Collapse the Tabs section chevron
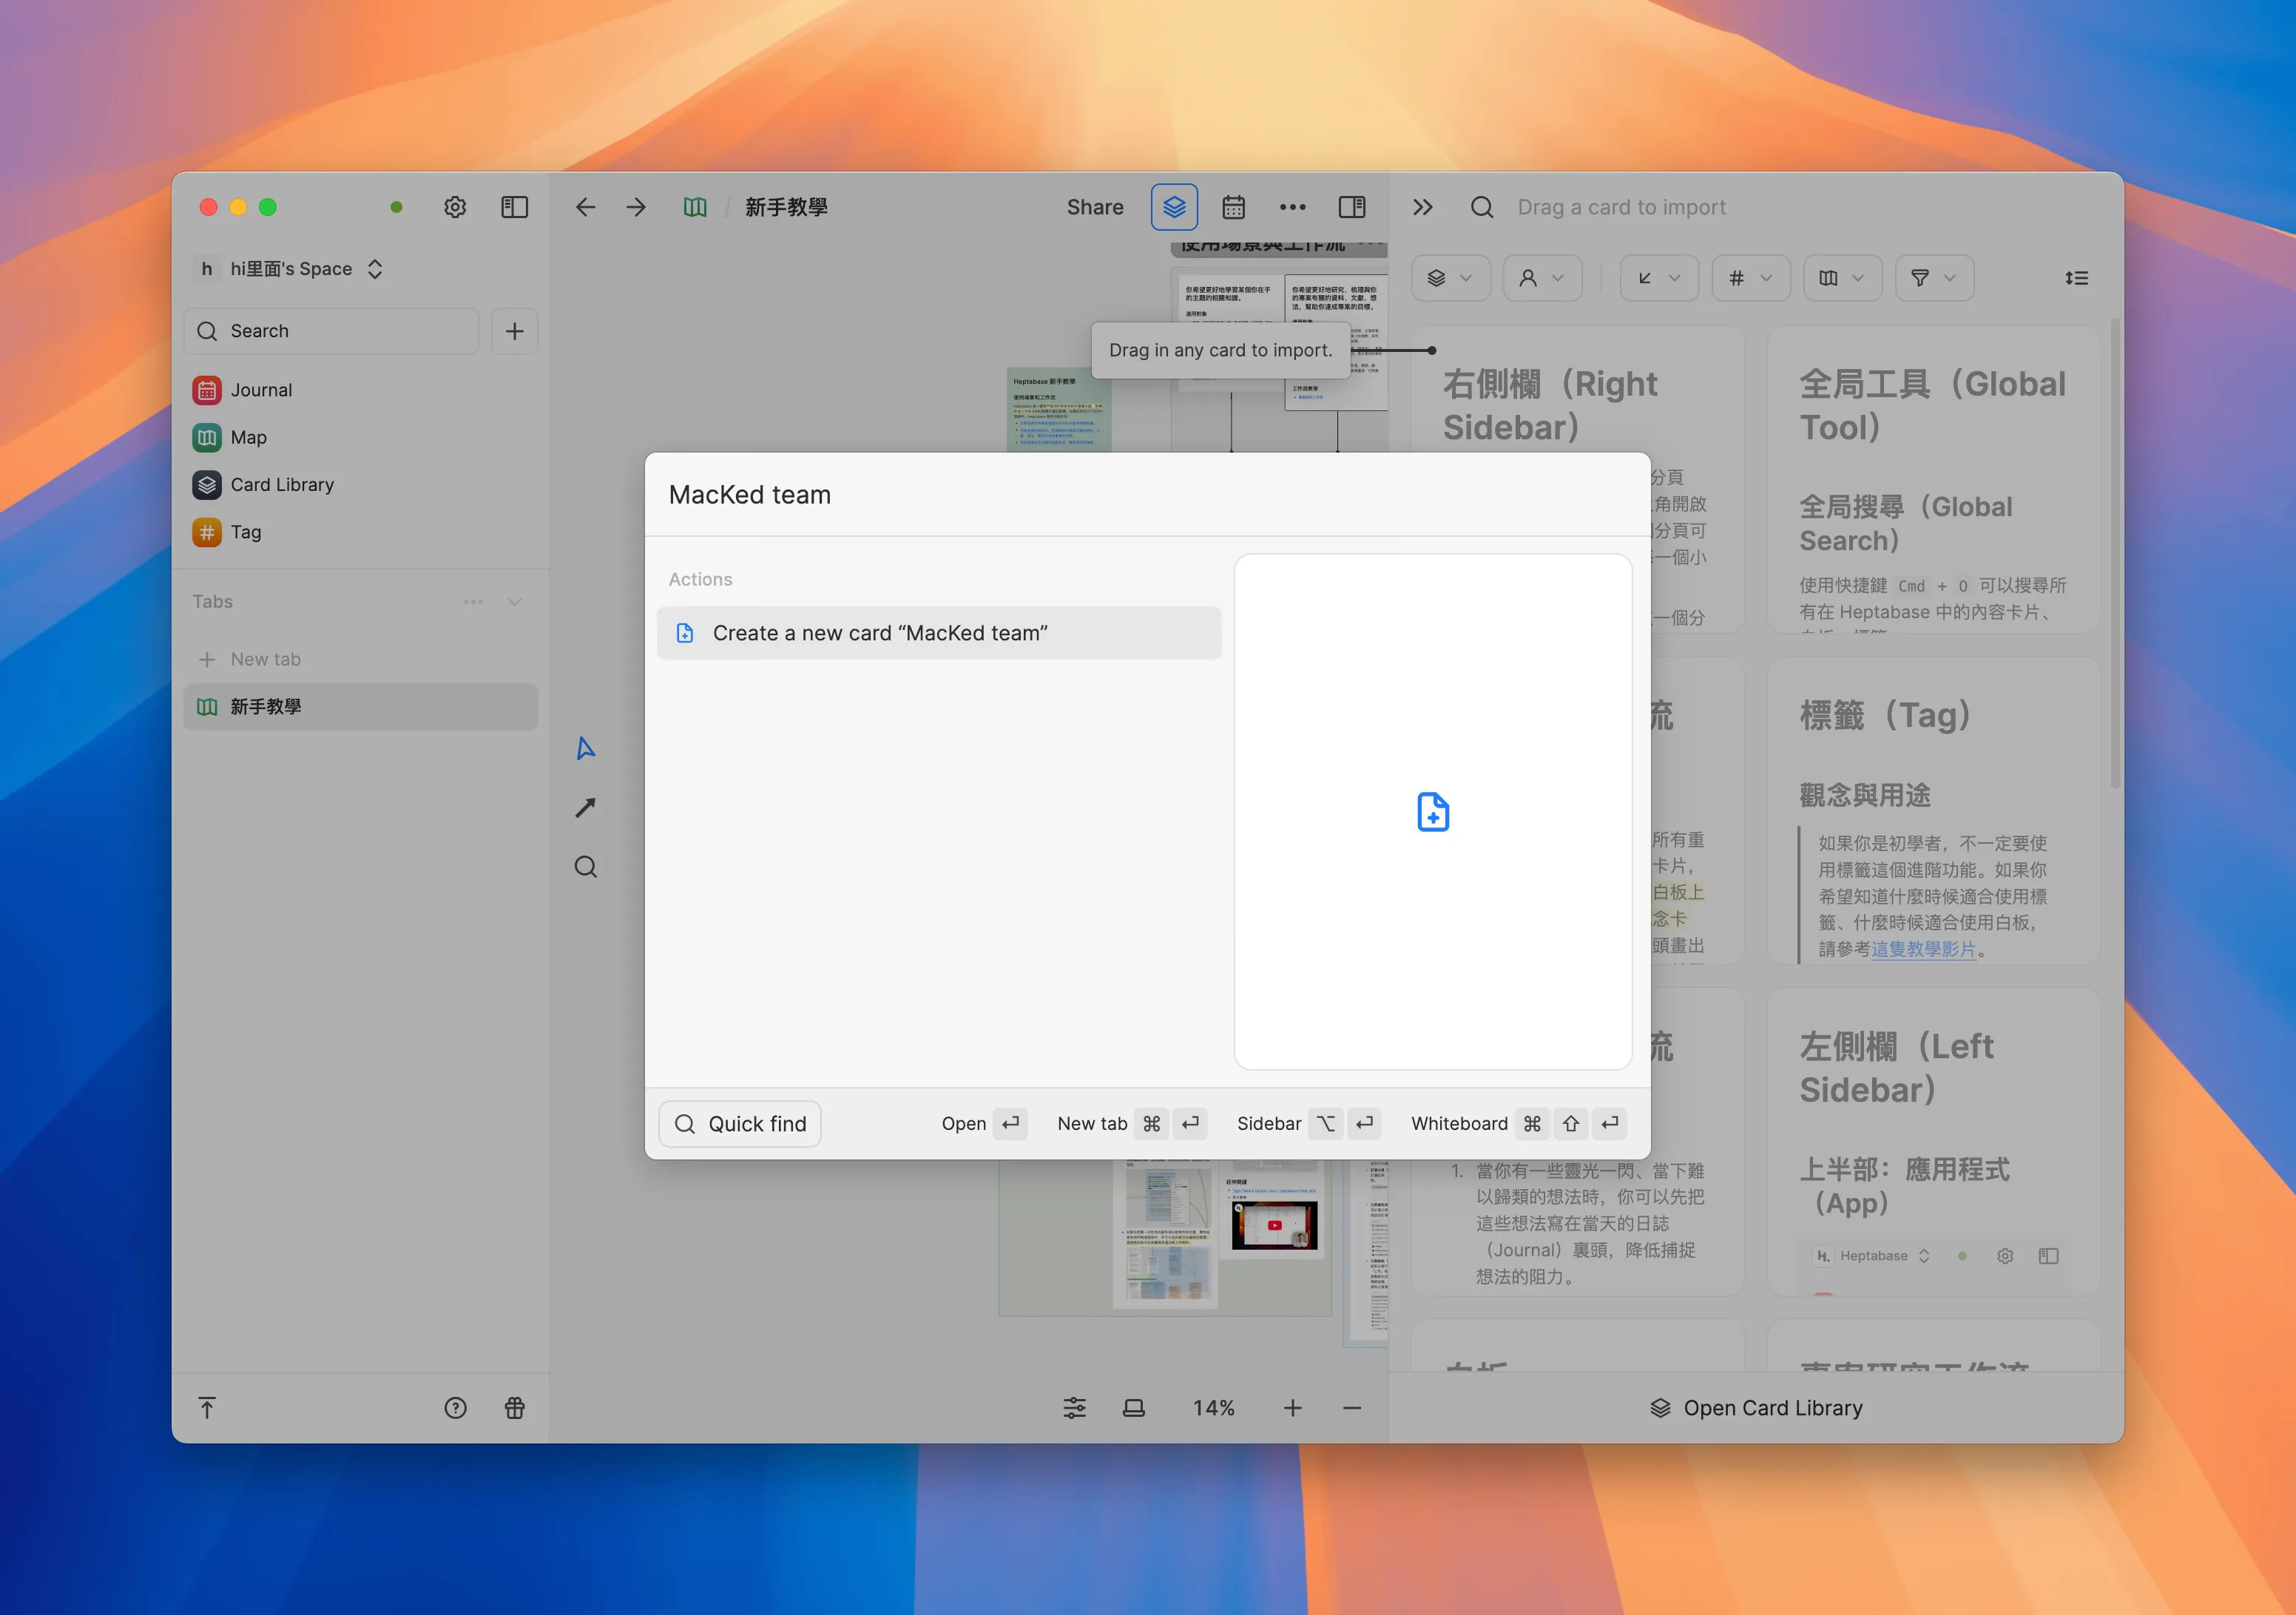The width and height of the screenshot is (2296, 1615). (x=514, y=602)
